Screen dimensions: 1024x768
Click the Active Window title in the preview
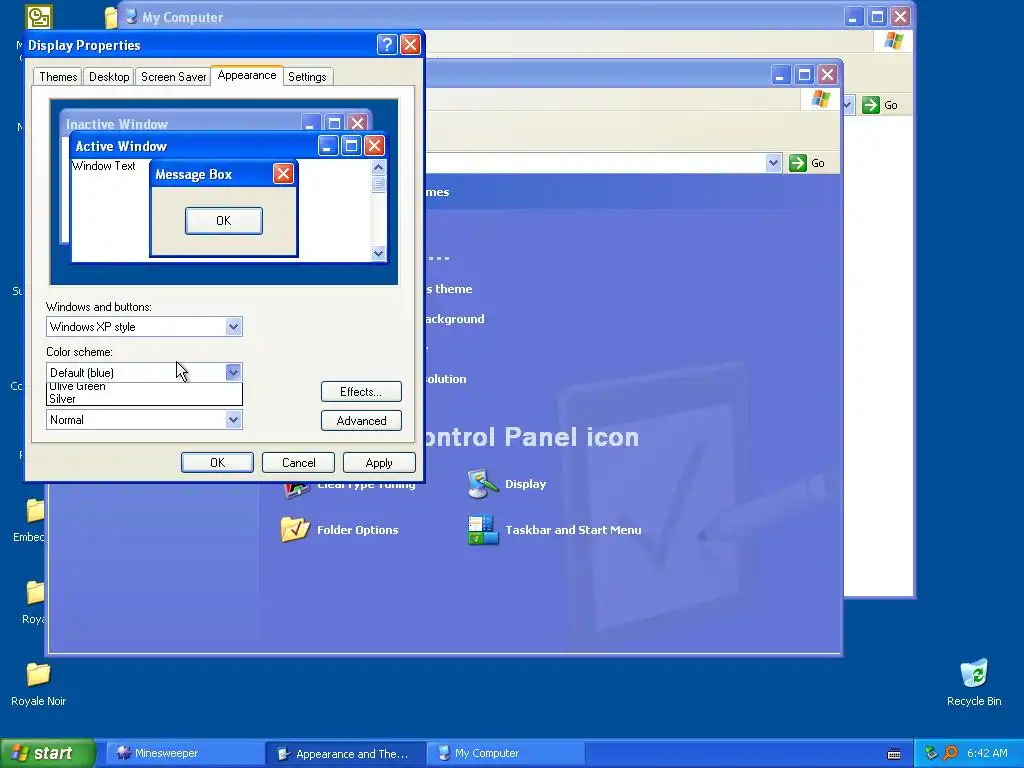pos(121,146)
